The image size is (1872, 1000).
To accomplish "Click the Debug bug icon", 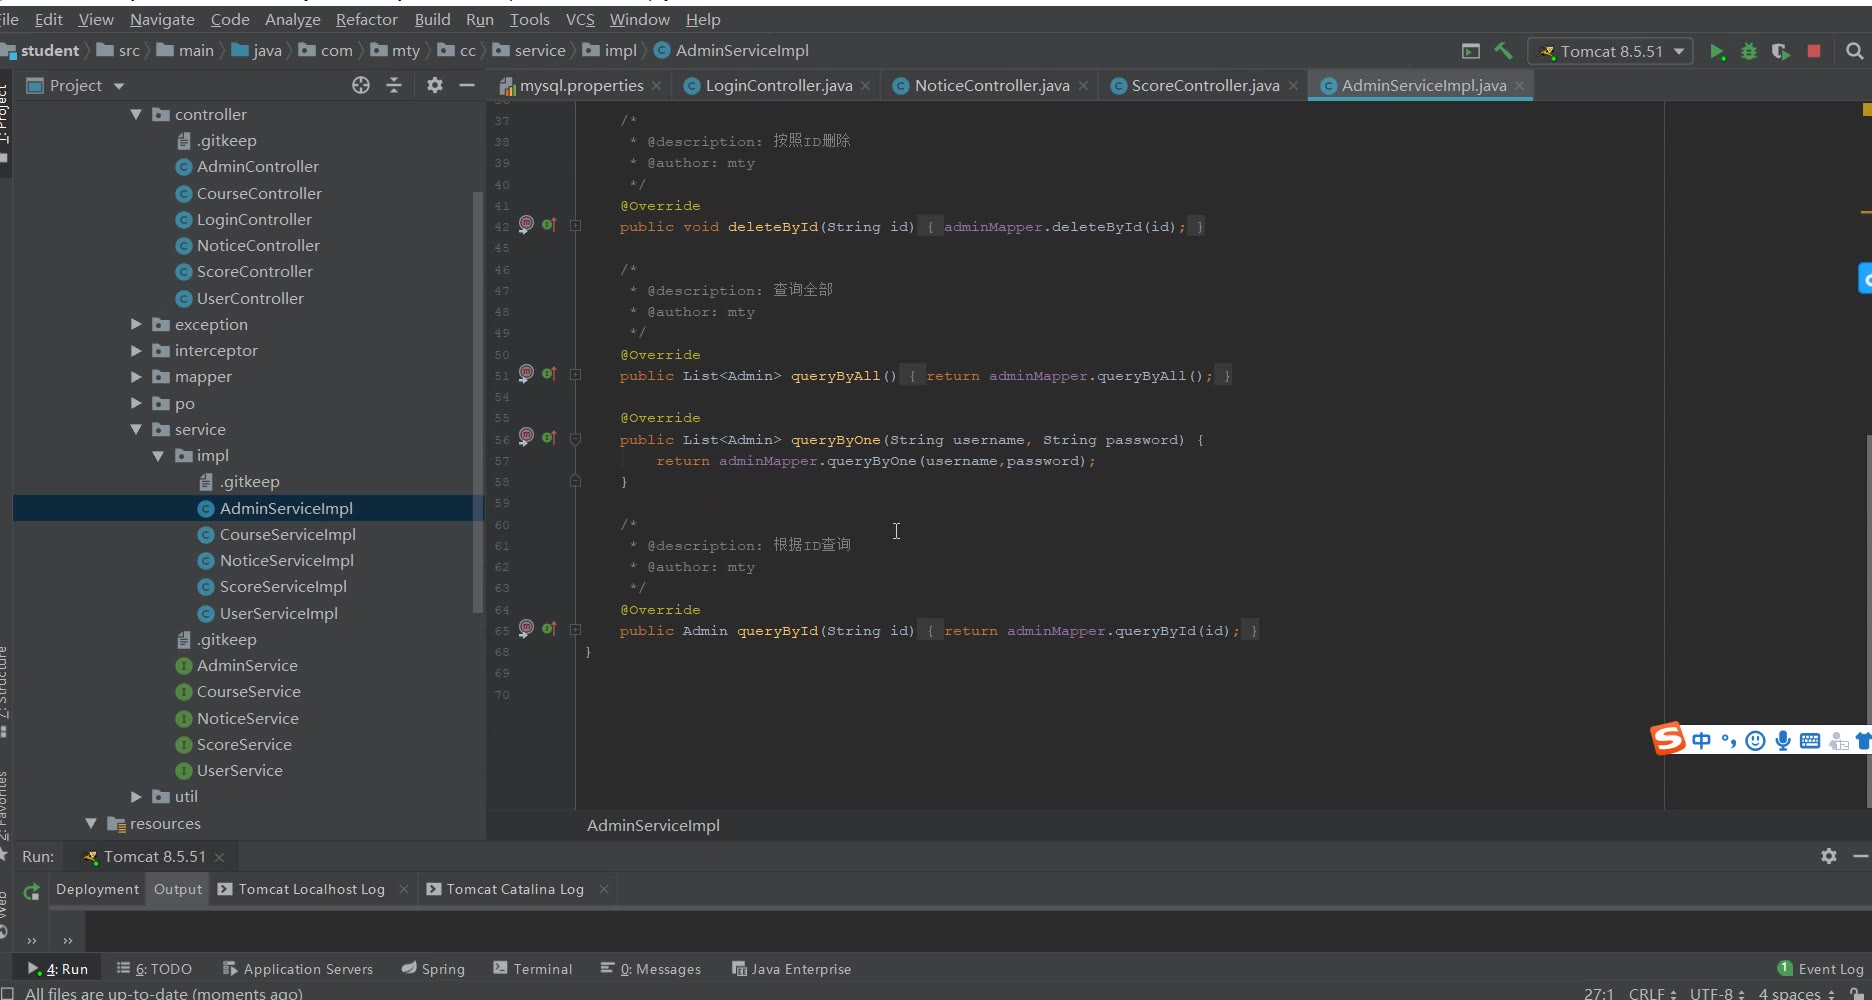I will [1749, 52].
